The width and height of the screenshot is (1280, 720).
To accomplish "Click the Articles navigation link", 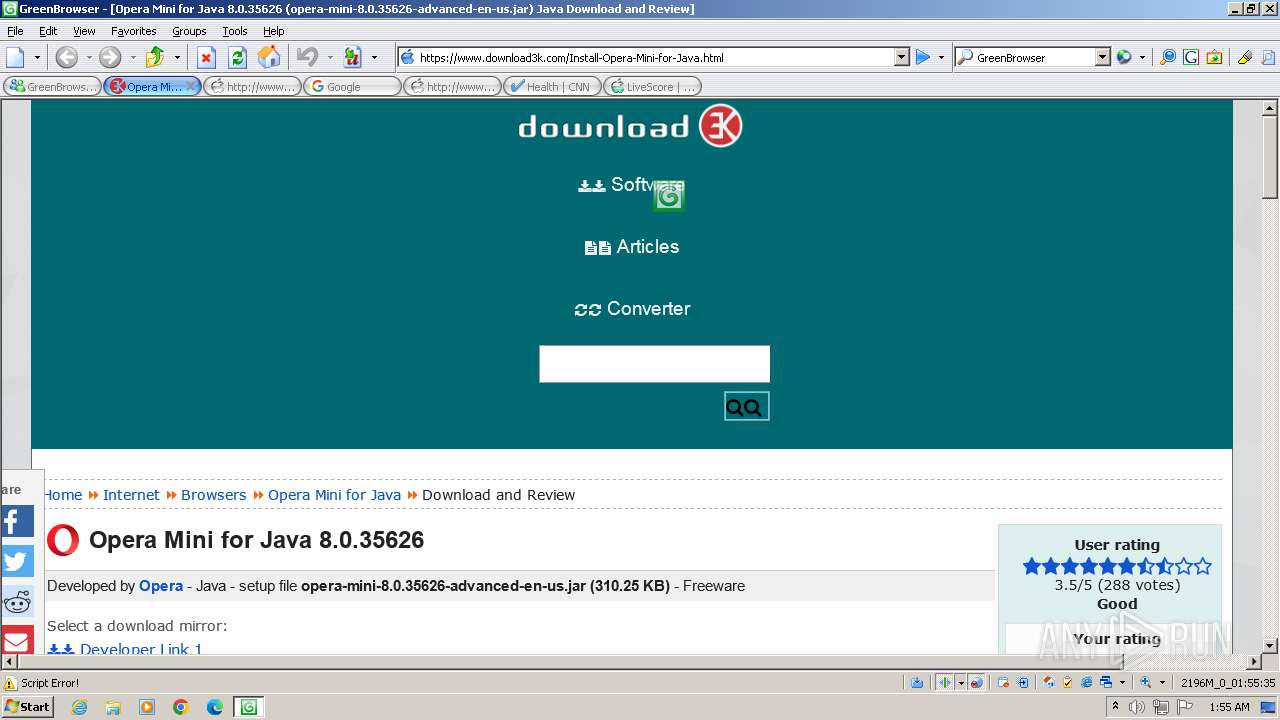I will 632,247.
